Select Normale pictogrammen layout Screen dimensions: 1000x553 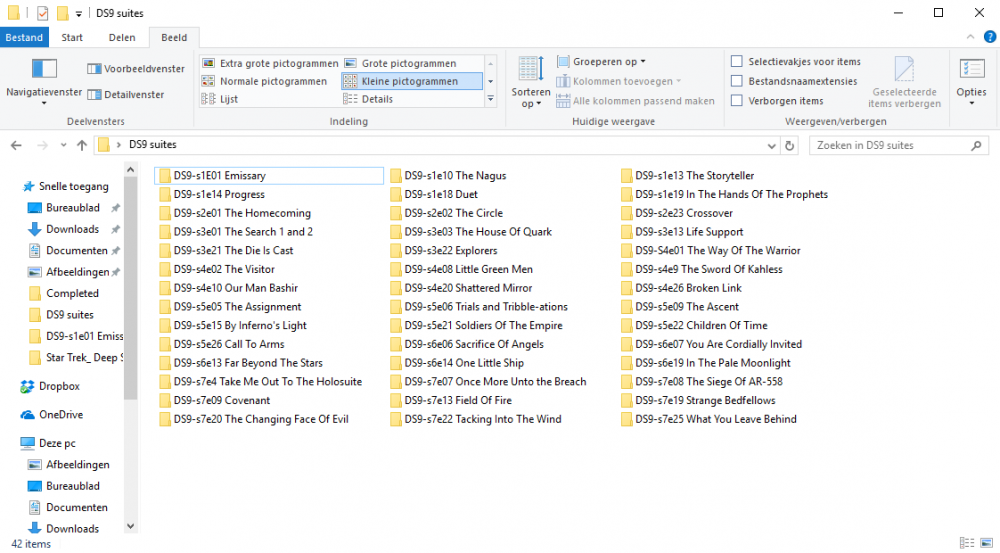pos(265,81)
